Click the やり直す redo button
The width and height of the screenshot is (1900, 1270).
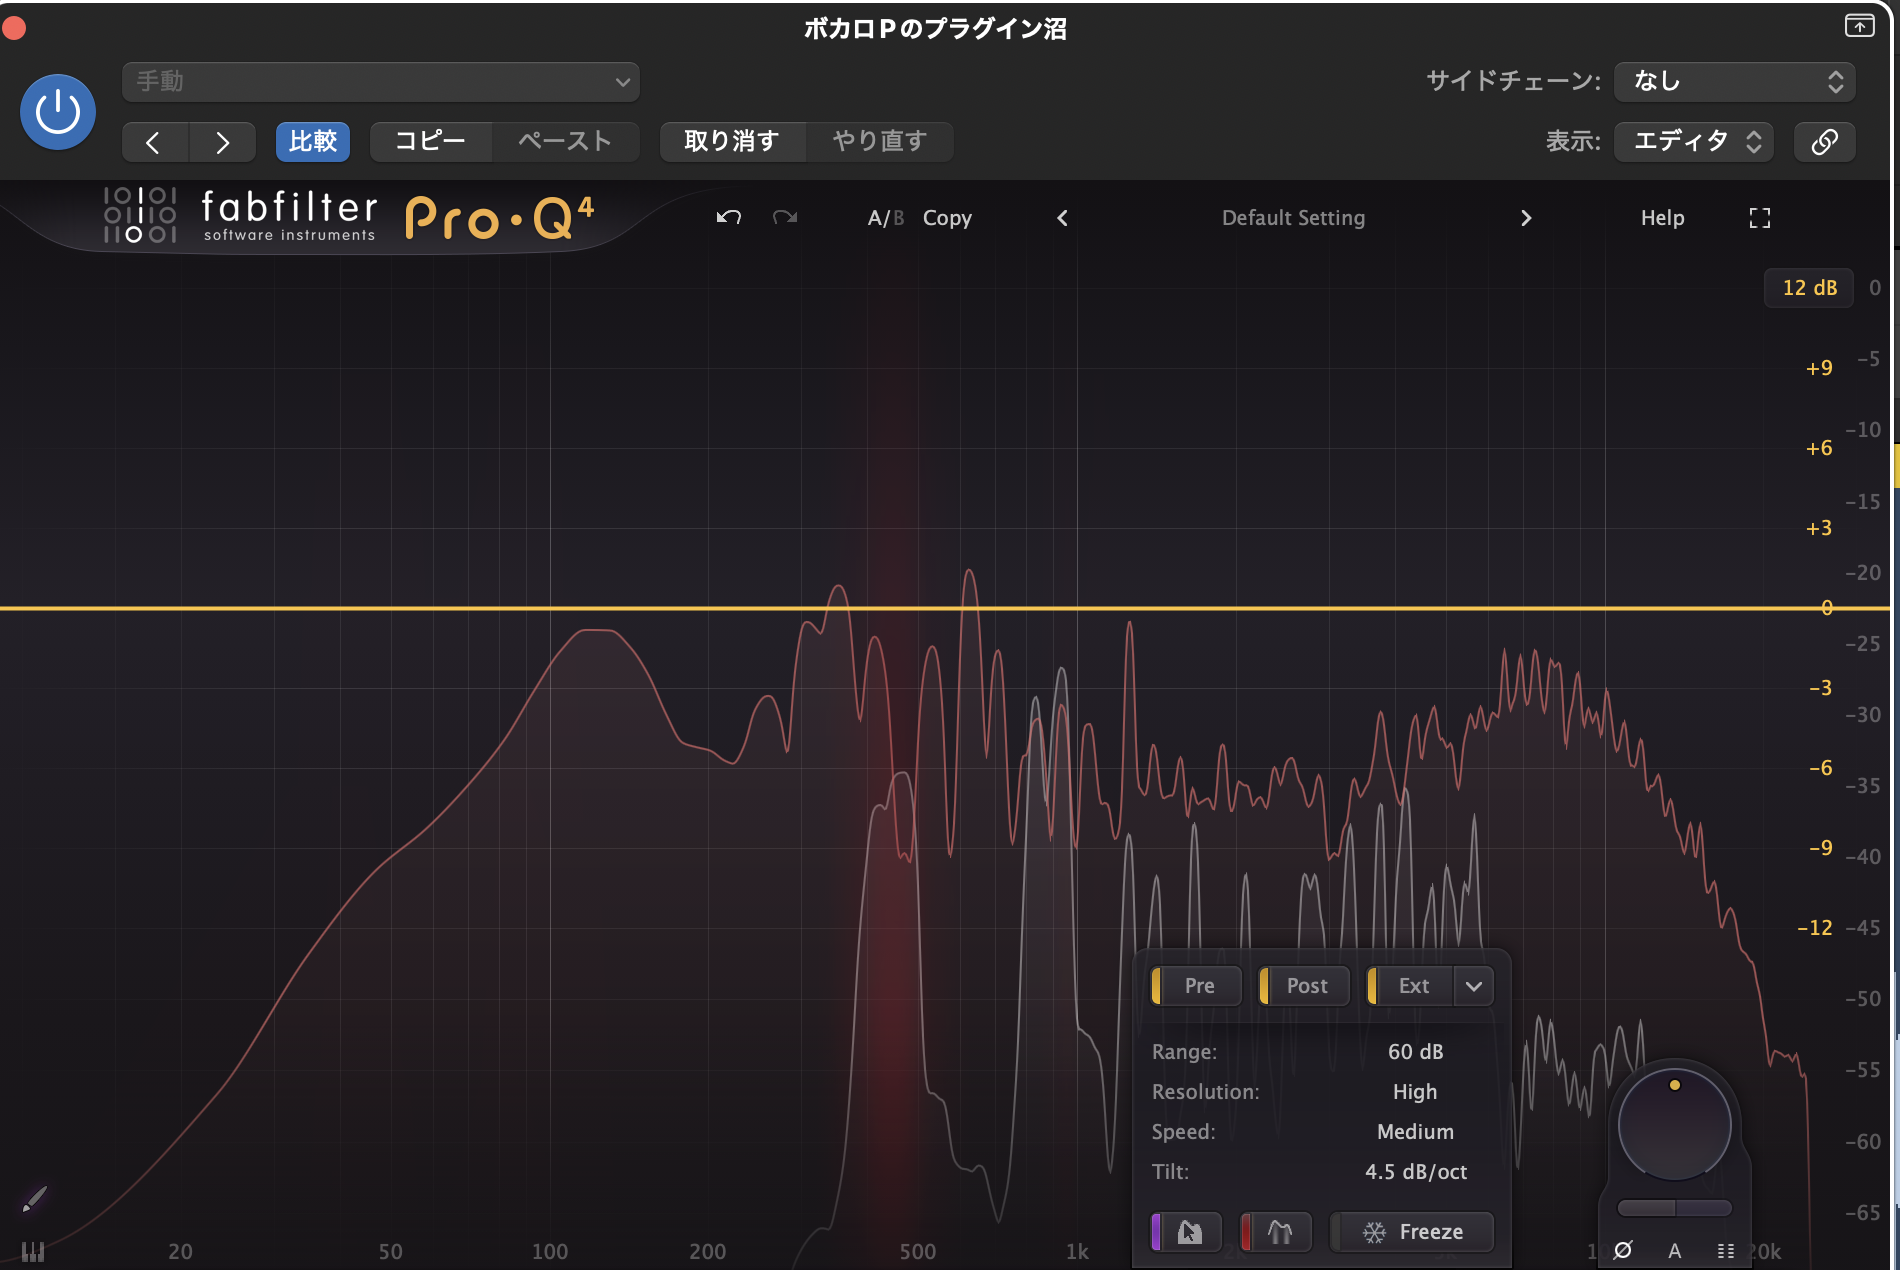pyautogui.click(x=880, y=142)
